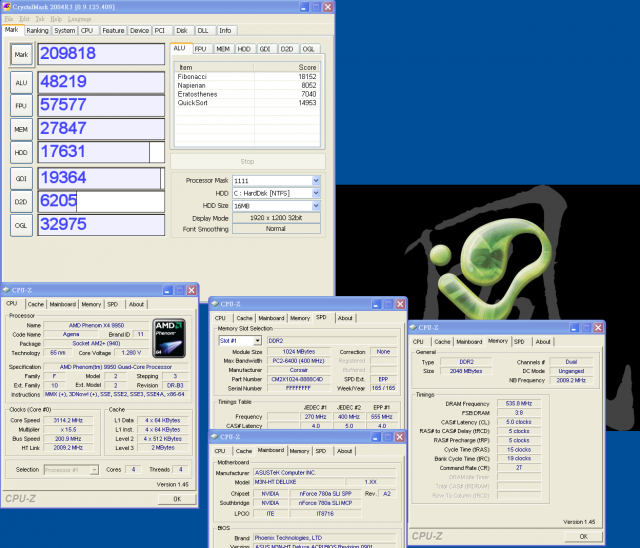Run the HDD benchmark button
The image size is (640, 548).
21,153
